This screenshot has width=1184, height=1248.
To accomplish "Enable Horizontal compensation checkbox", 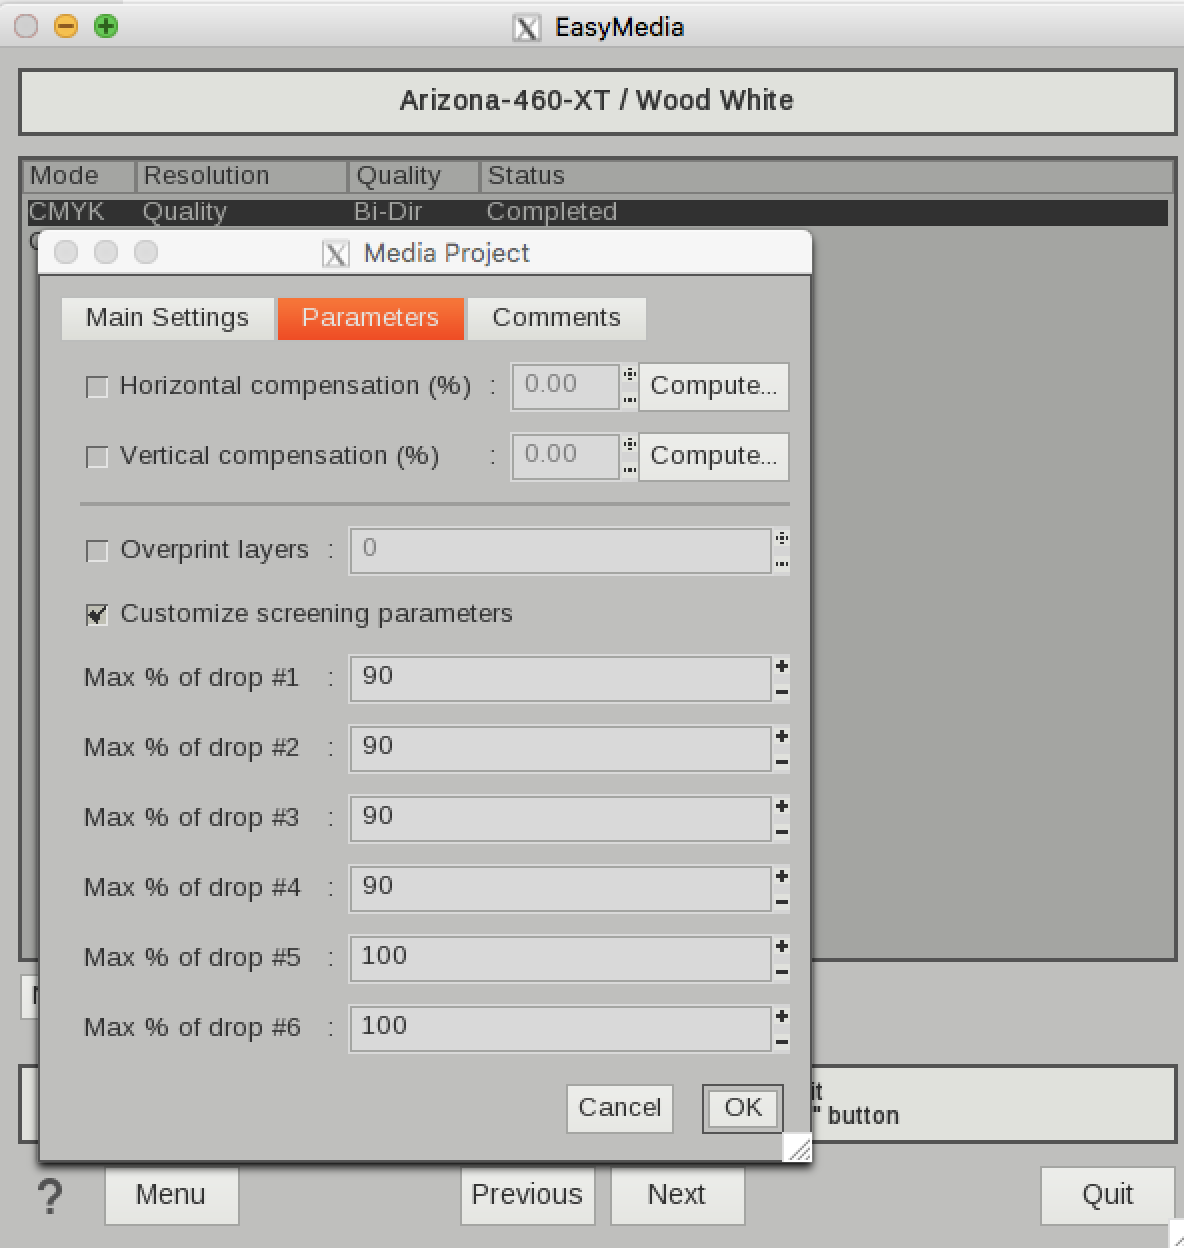I will tap(97, 387).
